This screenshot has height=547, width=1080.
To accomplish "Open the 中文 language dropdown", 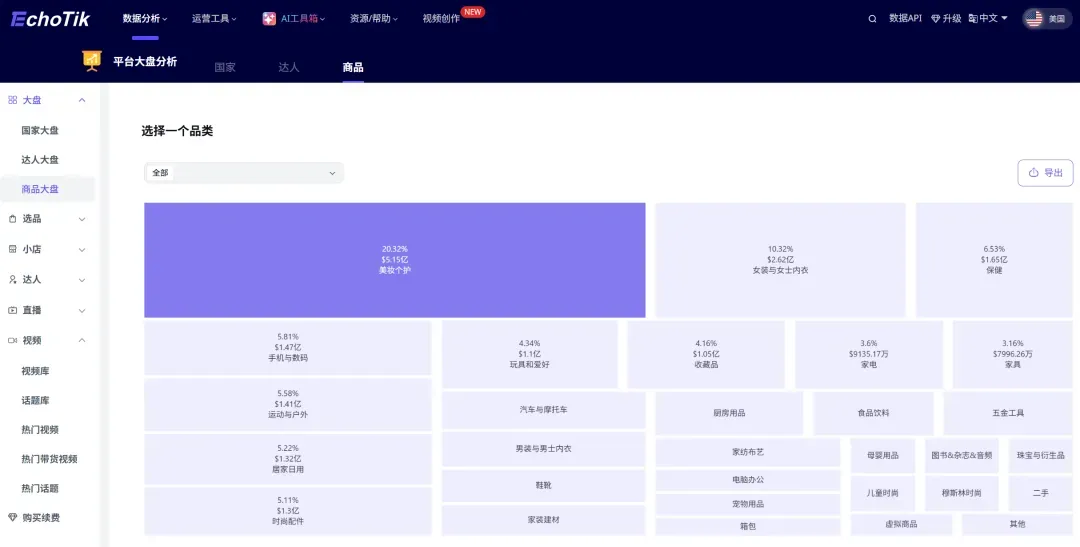I will 988,19.
